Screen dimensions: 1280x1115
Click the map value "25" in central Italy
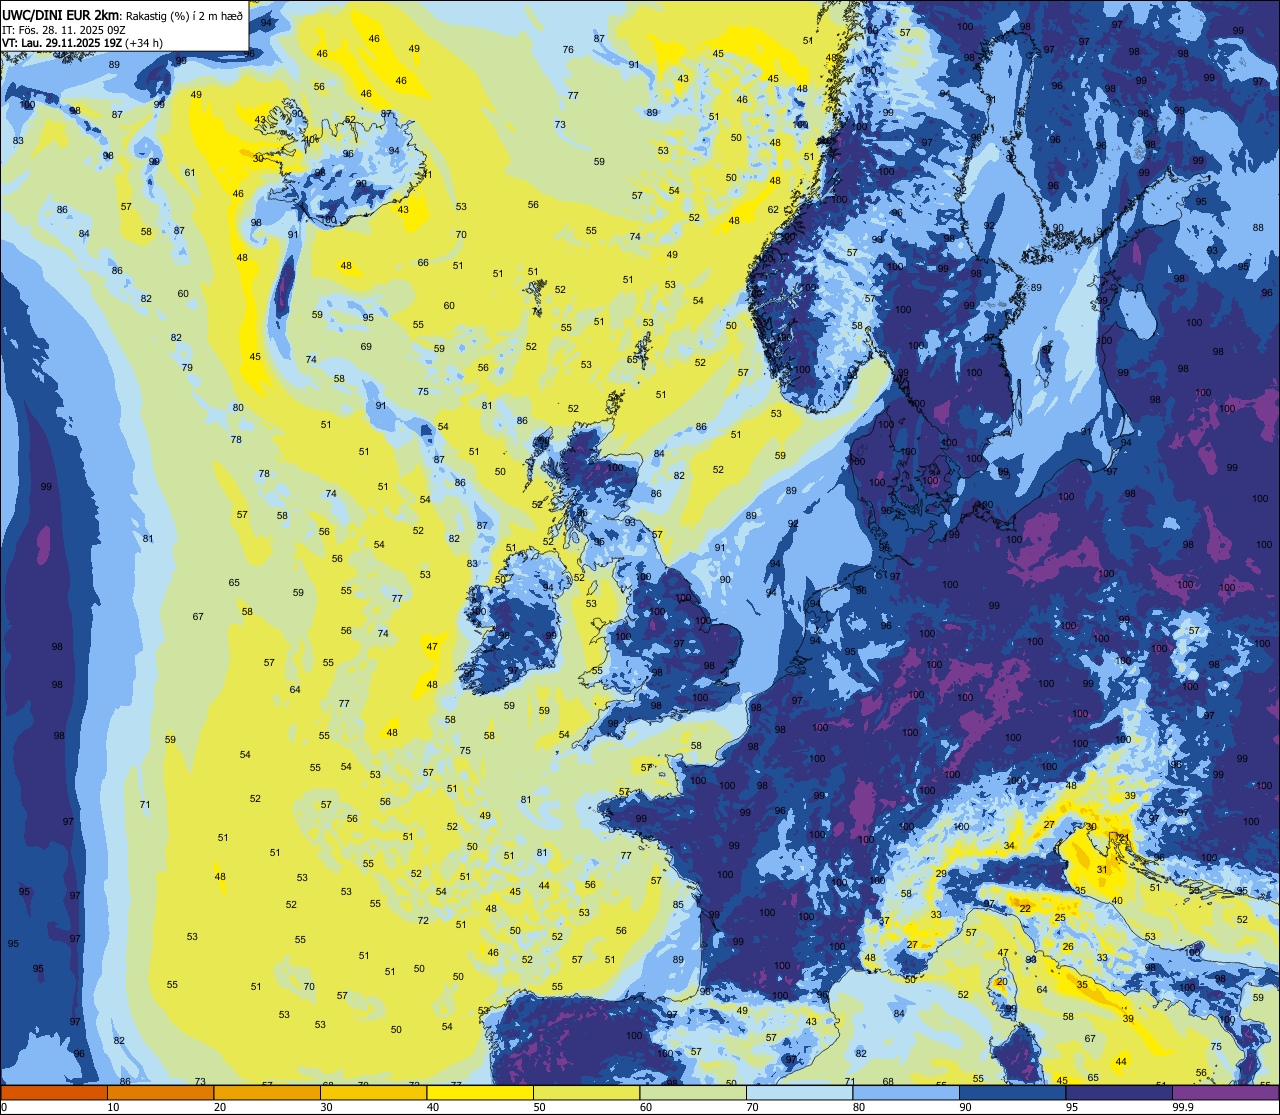tap(1060, 918)
